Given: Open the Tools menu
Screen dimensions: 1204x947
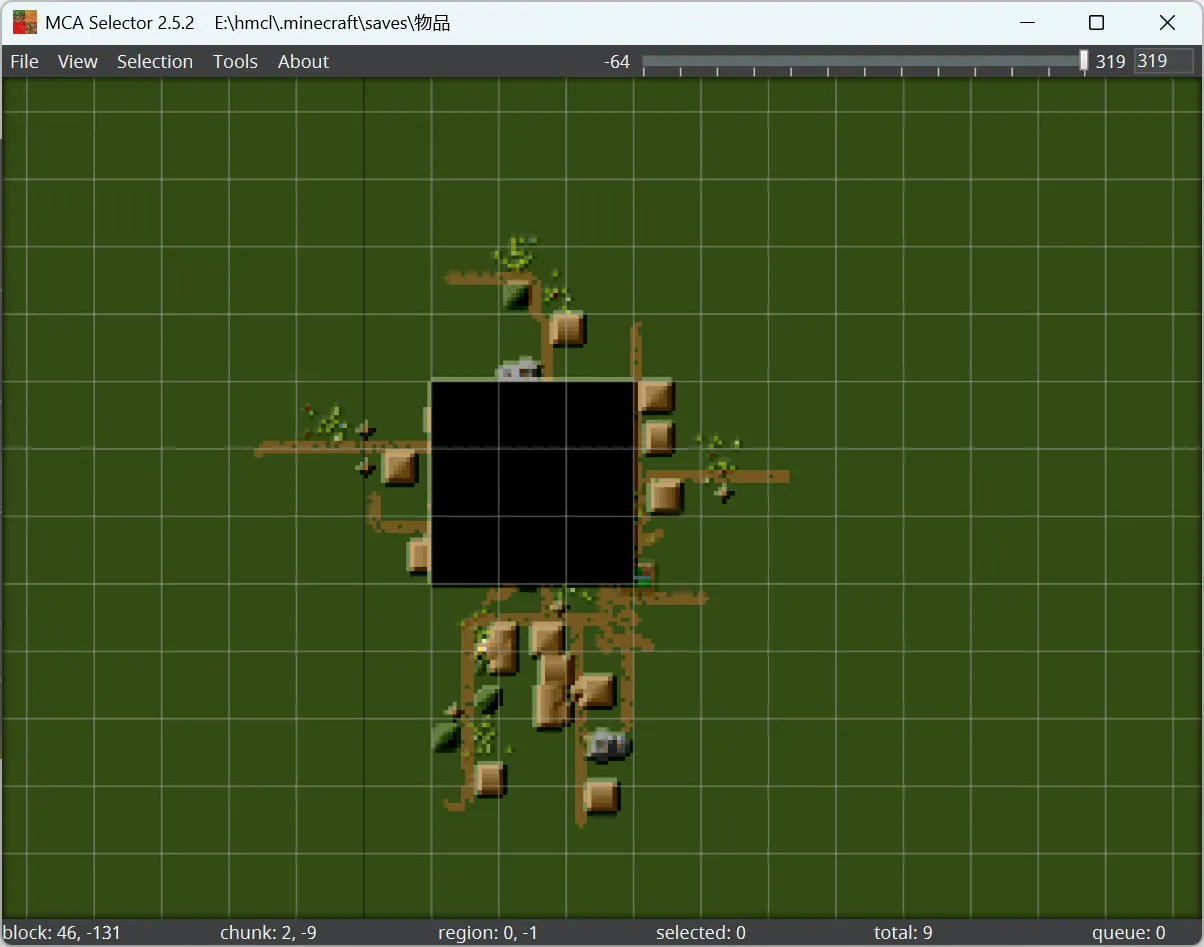Looking at the screenshot, I should coord(235,61).
